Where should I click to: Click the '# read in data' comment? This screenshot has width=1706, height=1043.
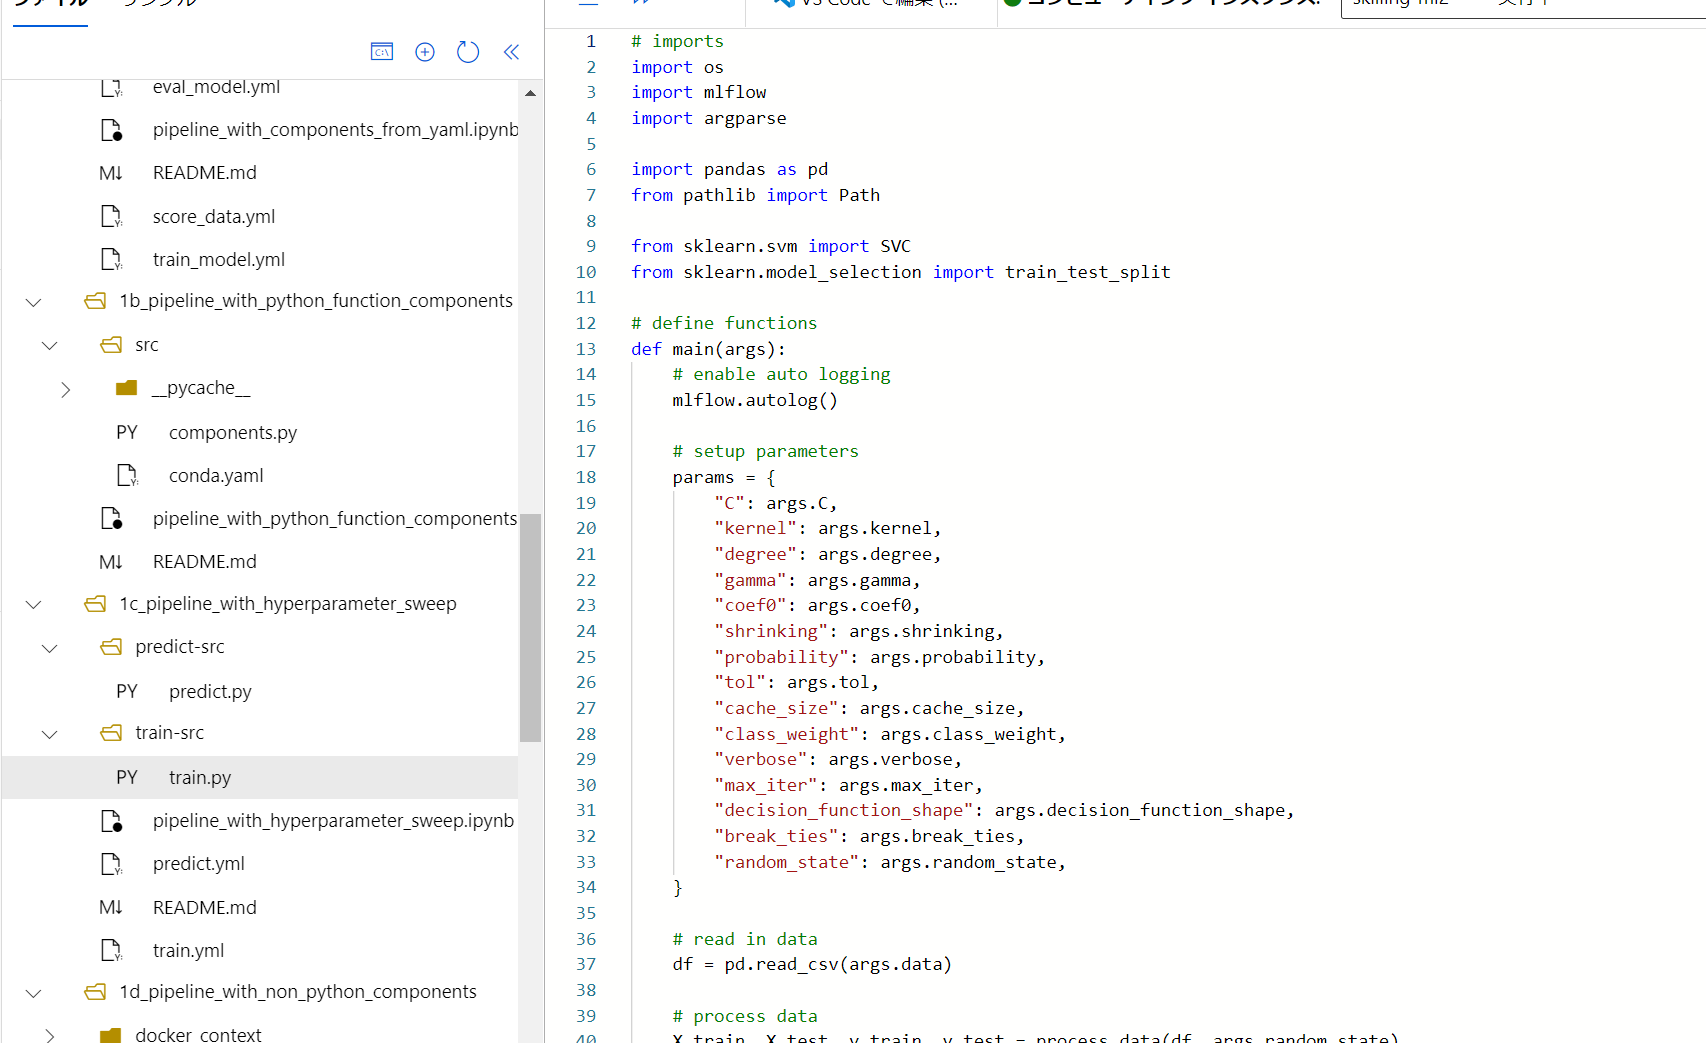[x=745, y=939]
